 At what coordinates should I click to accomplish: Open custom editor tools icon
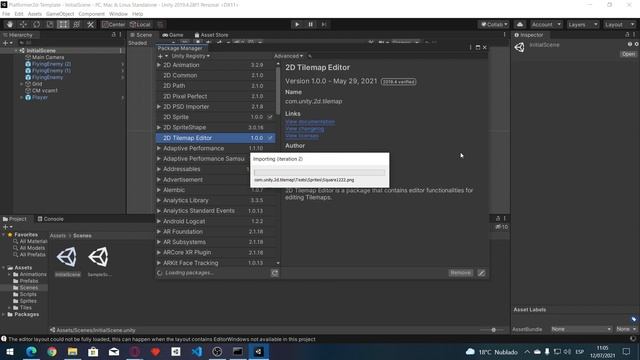90,24
